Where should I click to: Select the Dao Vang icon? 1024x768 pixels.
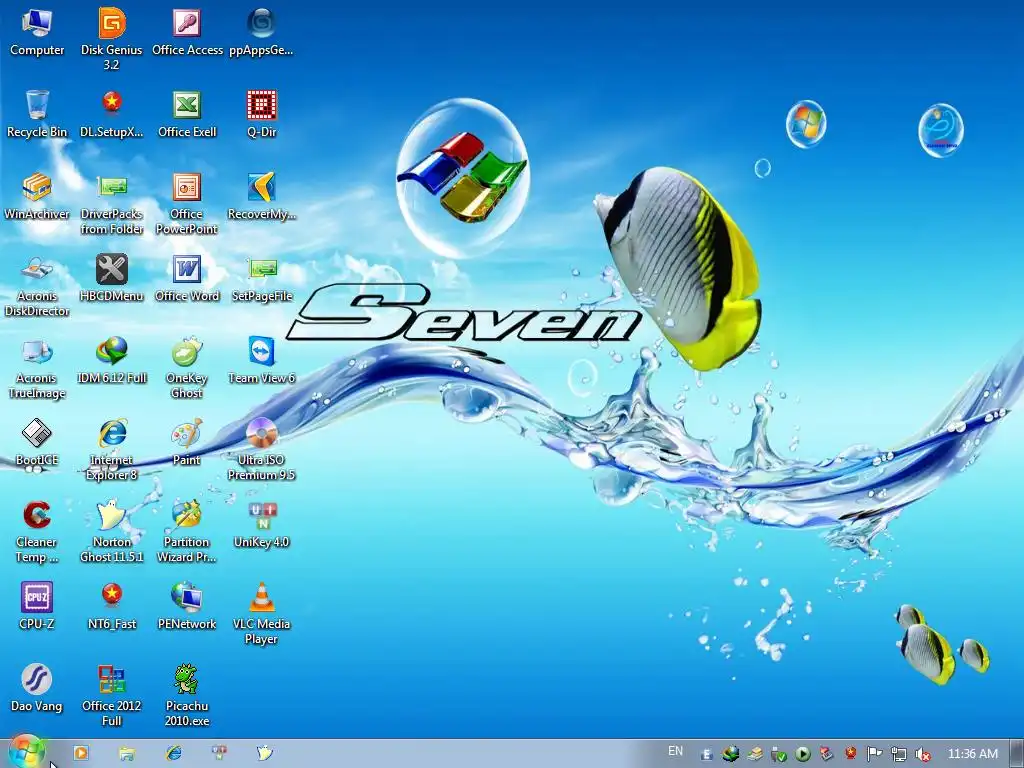37,689
